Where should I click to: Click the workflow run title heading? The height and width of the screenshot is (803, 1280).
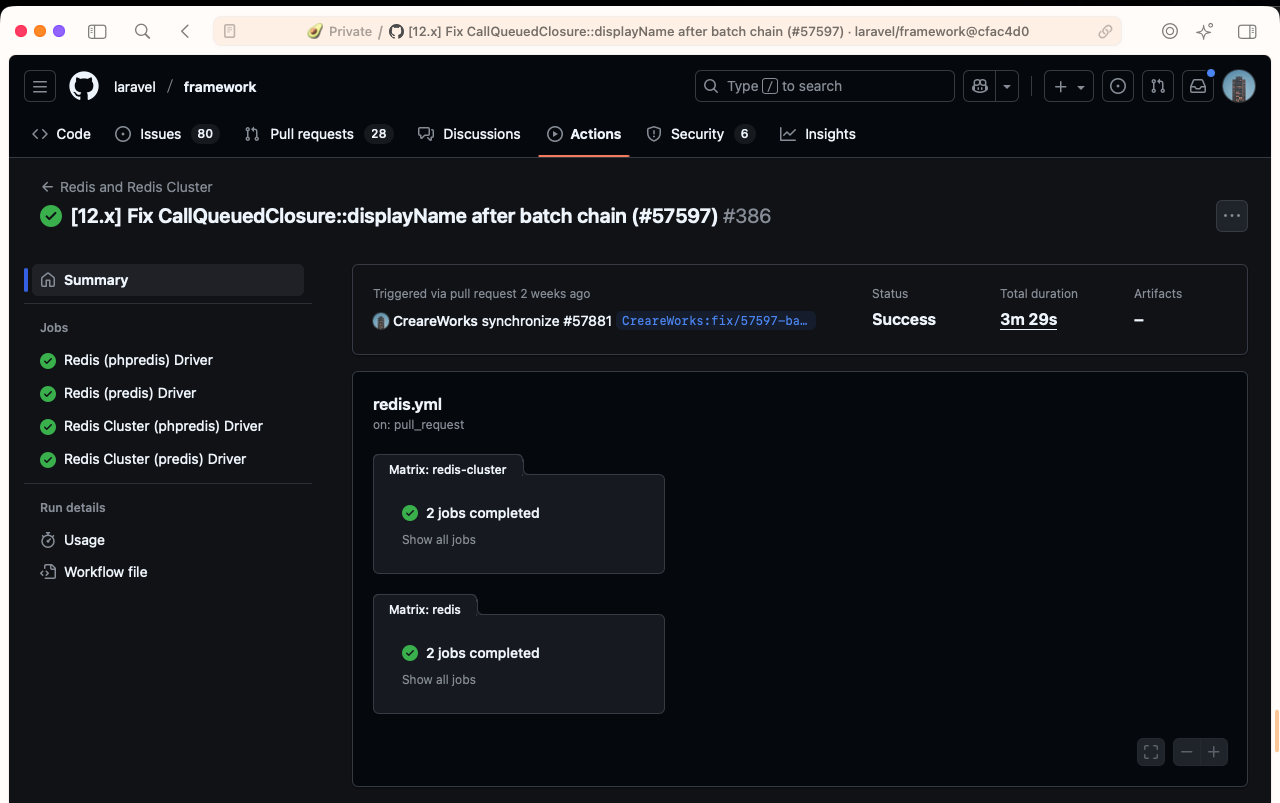[x=421, y=216]
